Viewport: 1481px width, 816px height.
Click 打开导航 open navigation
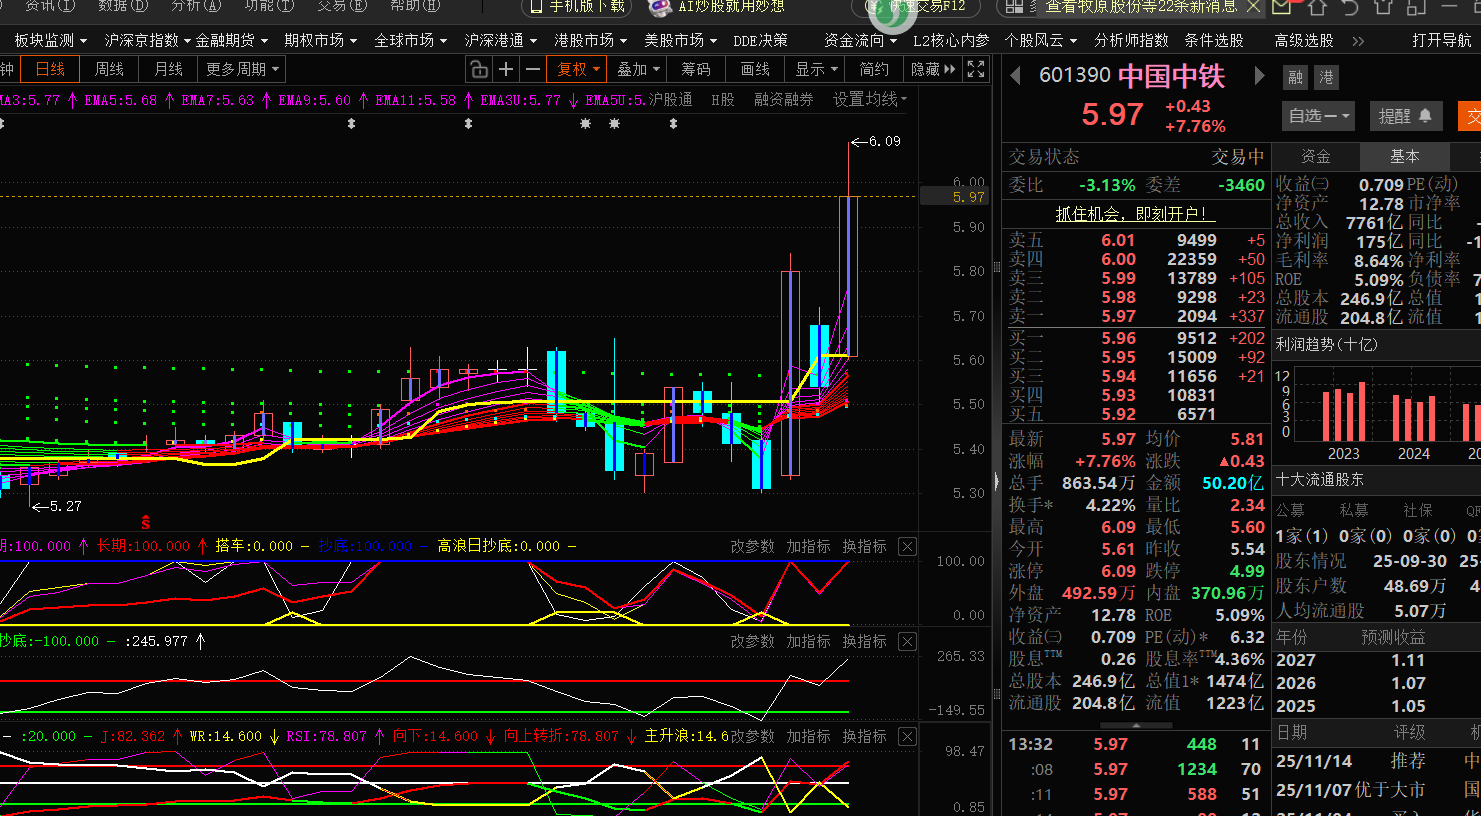[x=1441, y=41]
